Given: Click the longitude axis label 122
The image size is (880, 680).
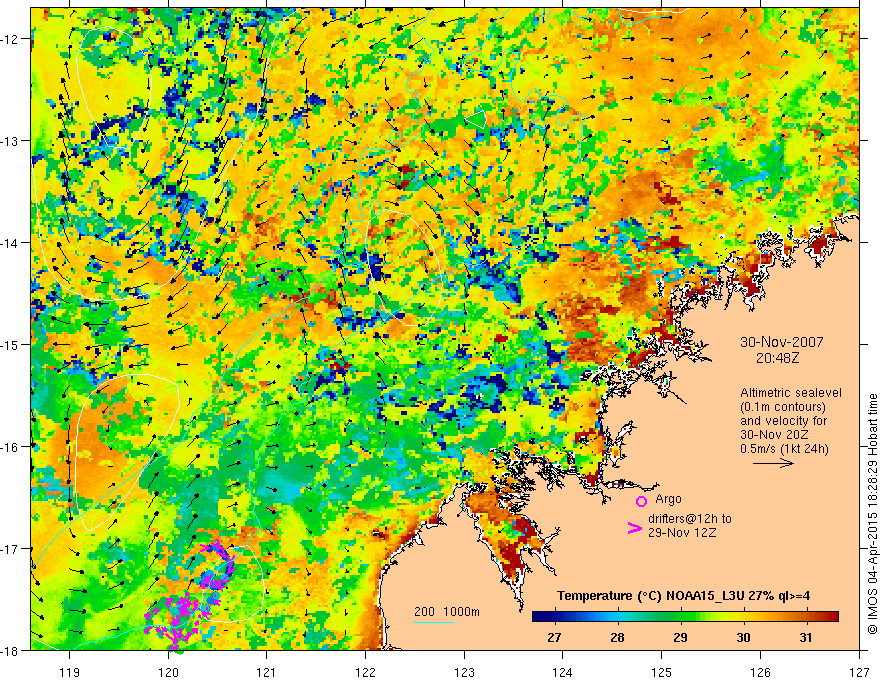Looking at the screenshot, I should [x=365, y=672].
